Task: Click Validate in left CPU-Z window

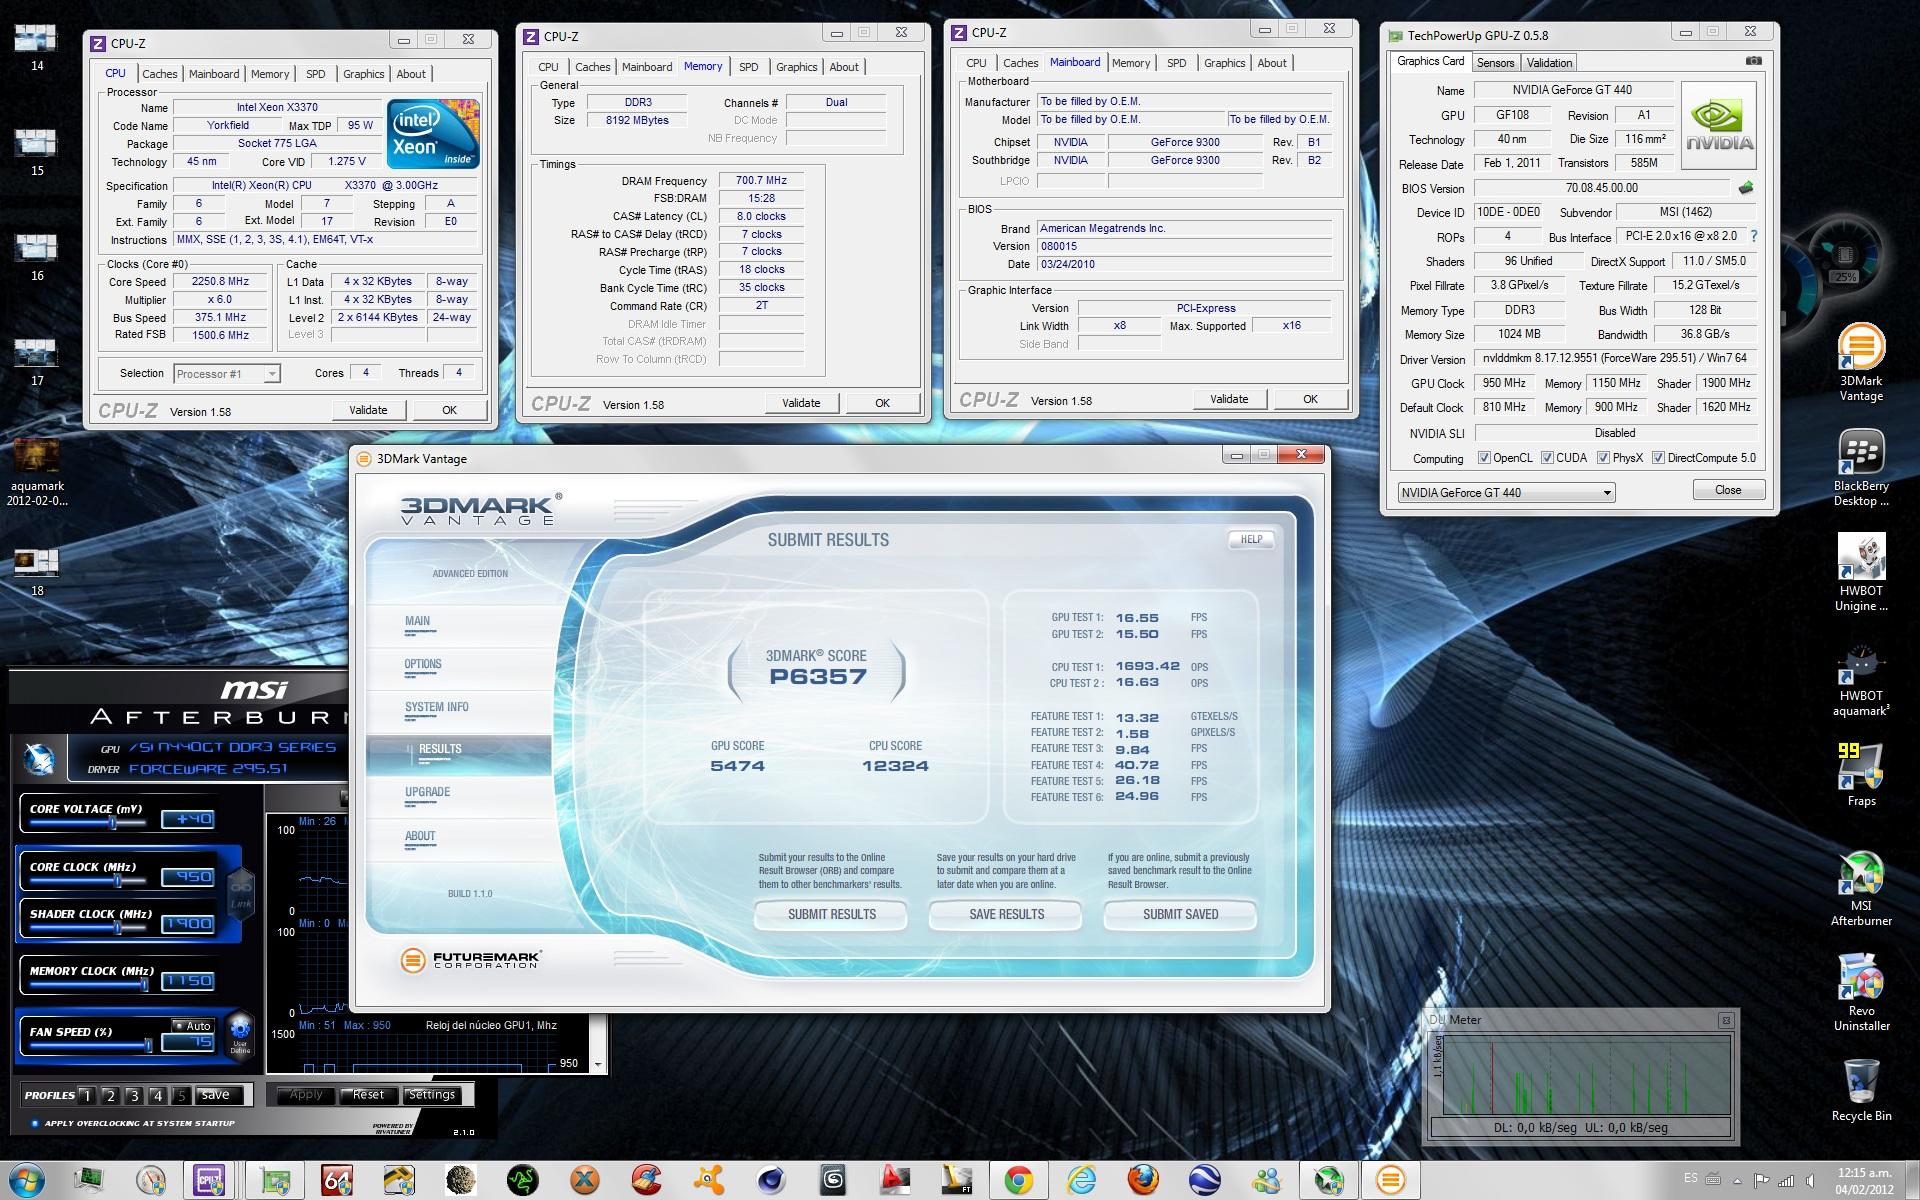Action: click(x=368, y=410)
